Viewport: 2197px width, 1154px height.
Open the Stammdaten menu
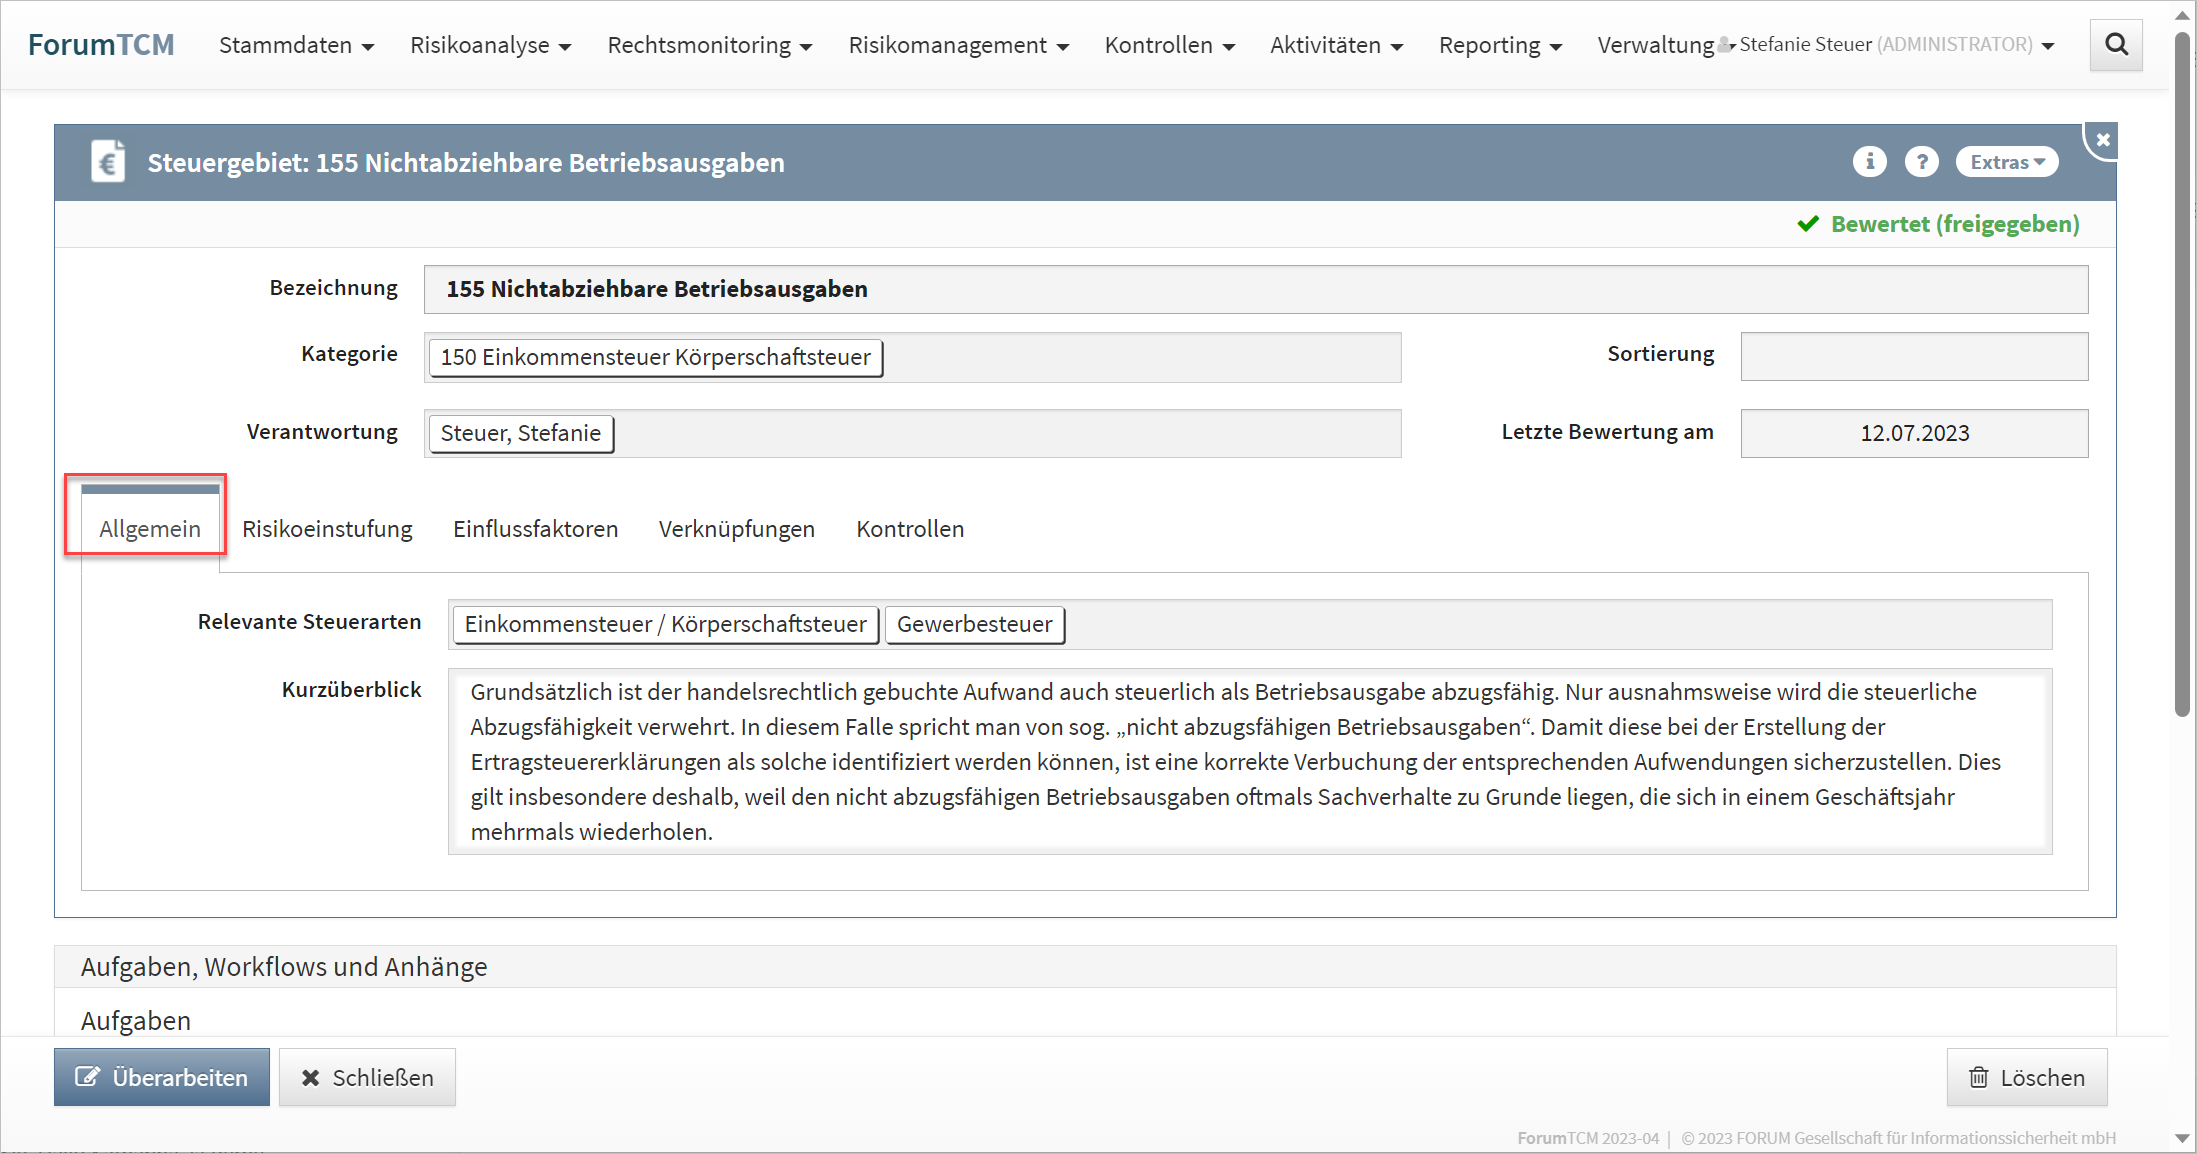coord(296,46)
